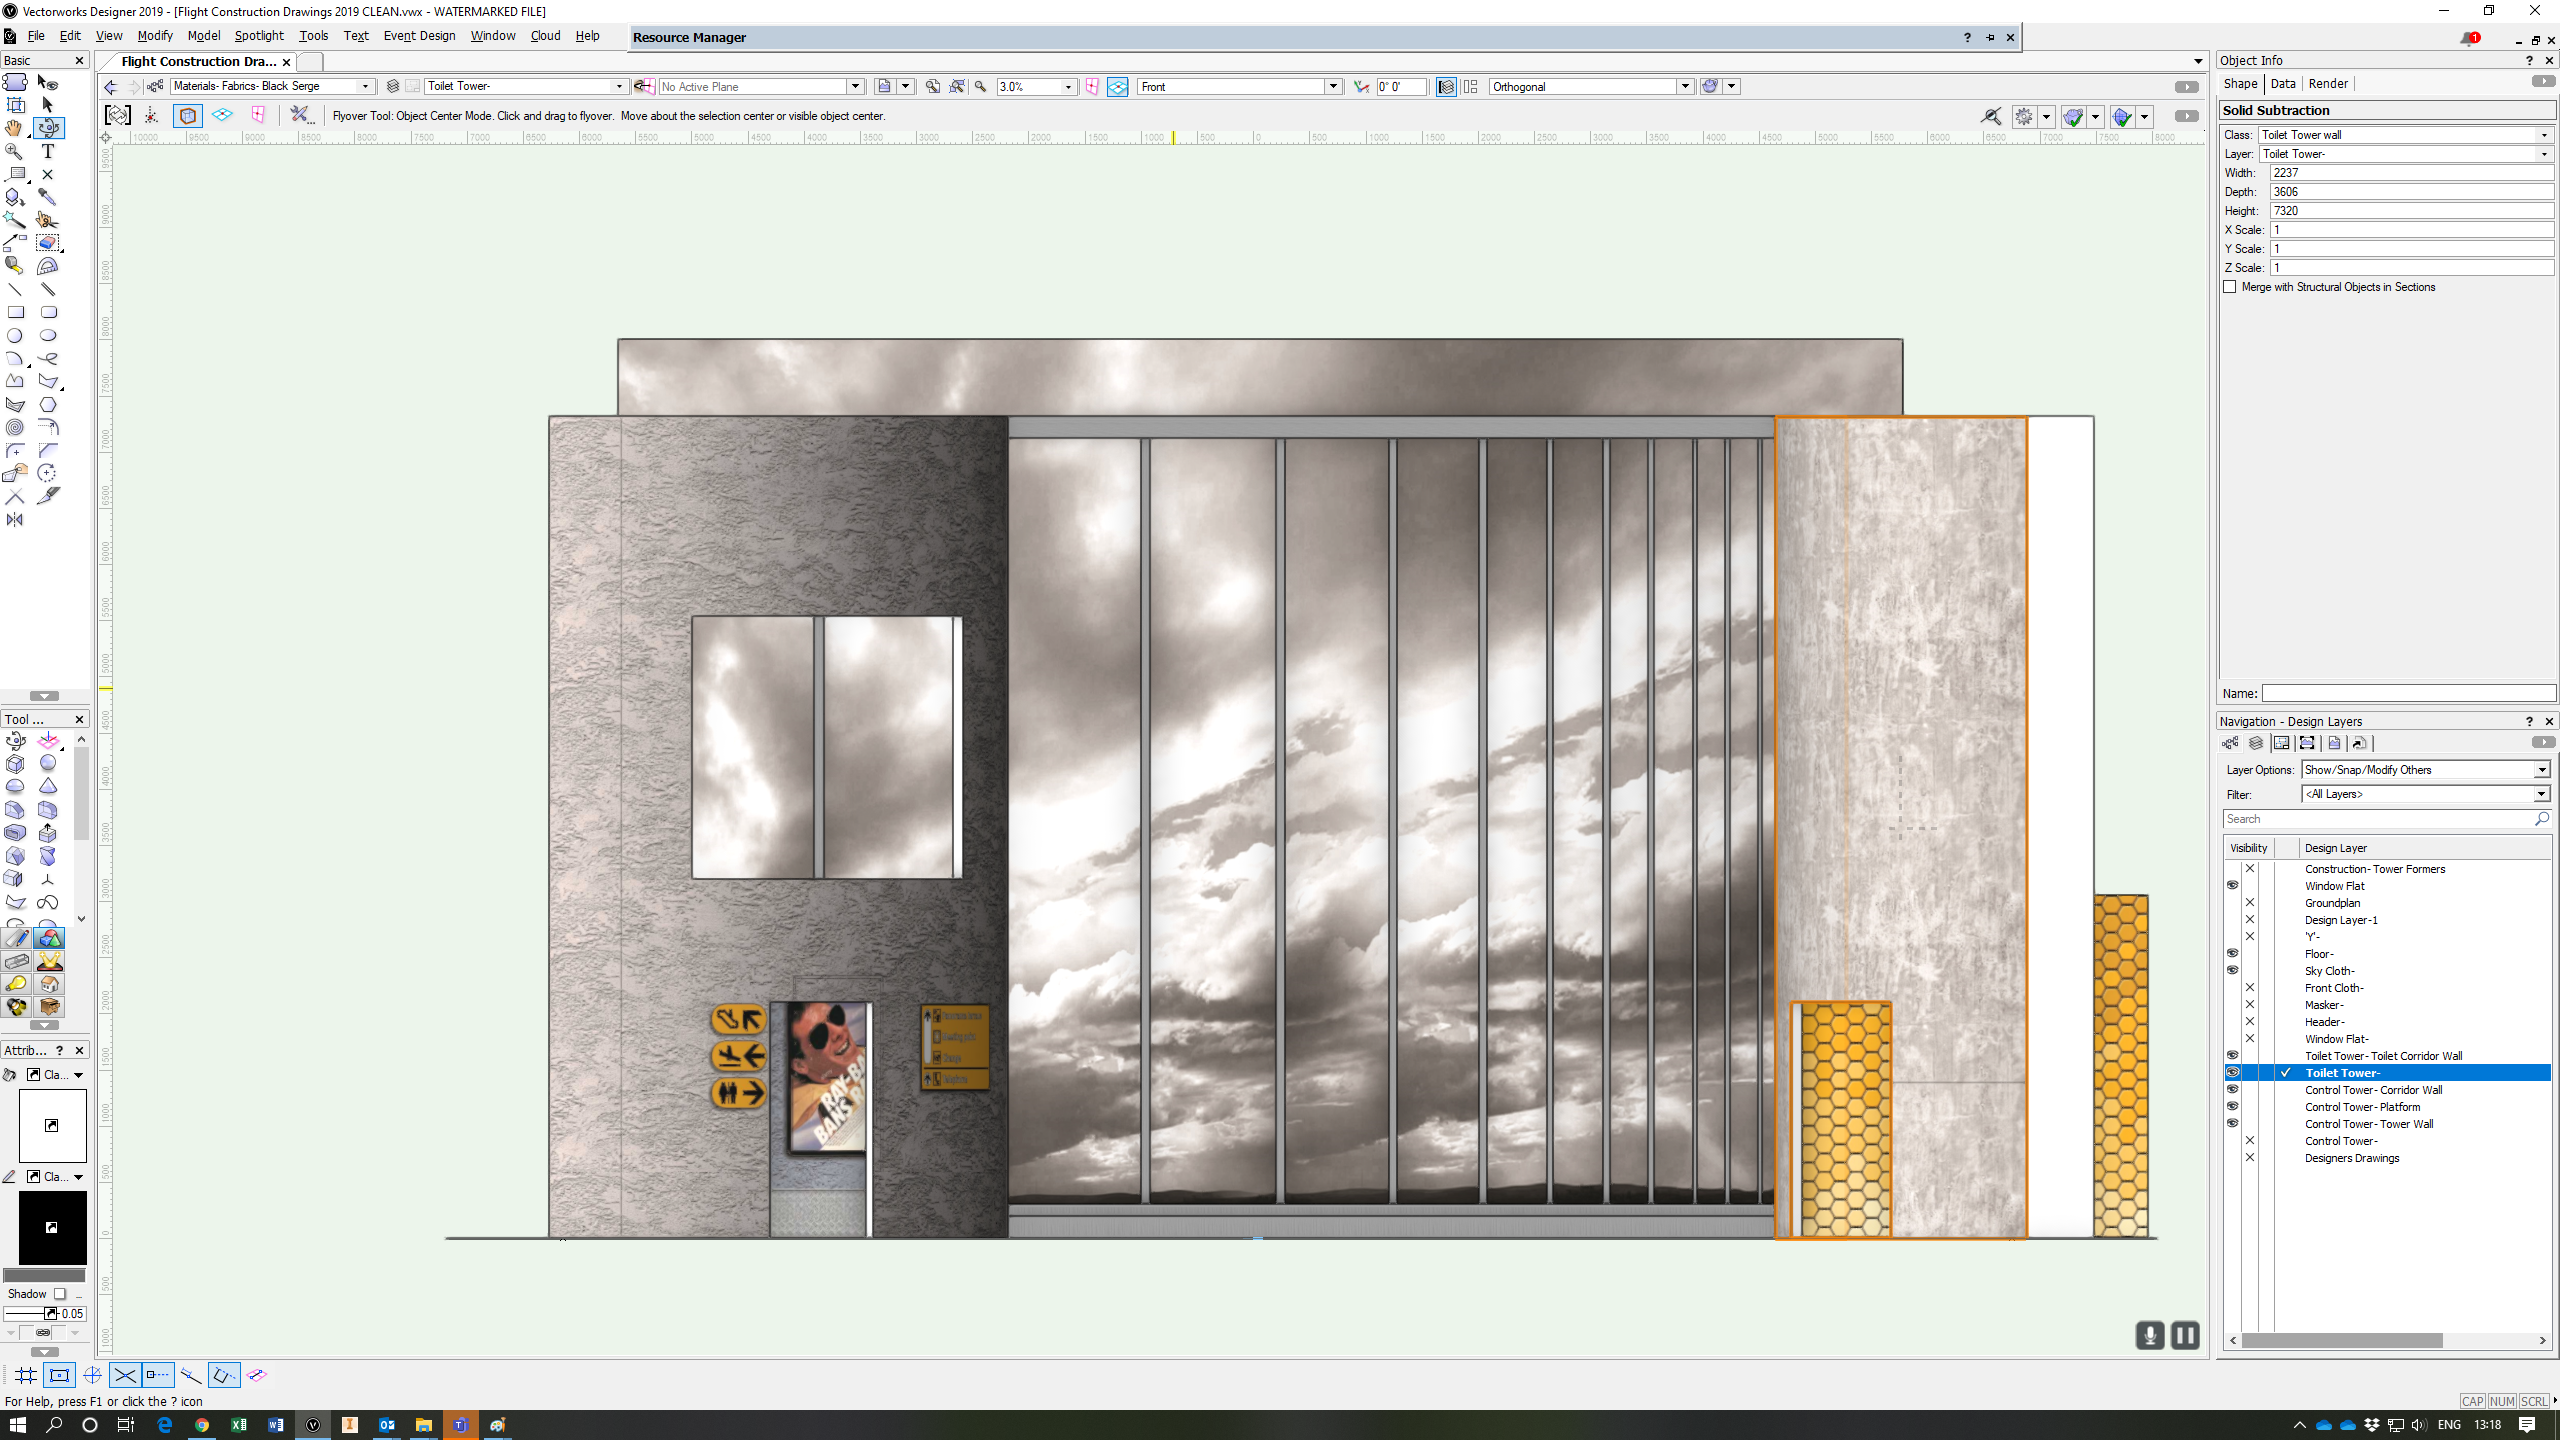Click the black pen color swatch
2560x1440 pixels.
(52, 1228)
